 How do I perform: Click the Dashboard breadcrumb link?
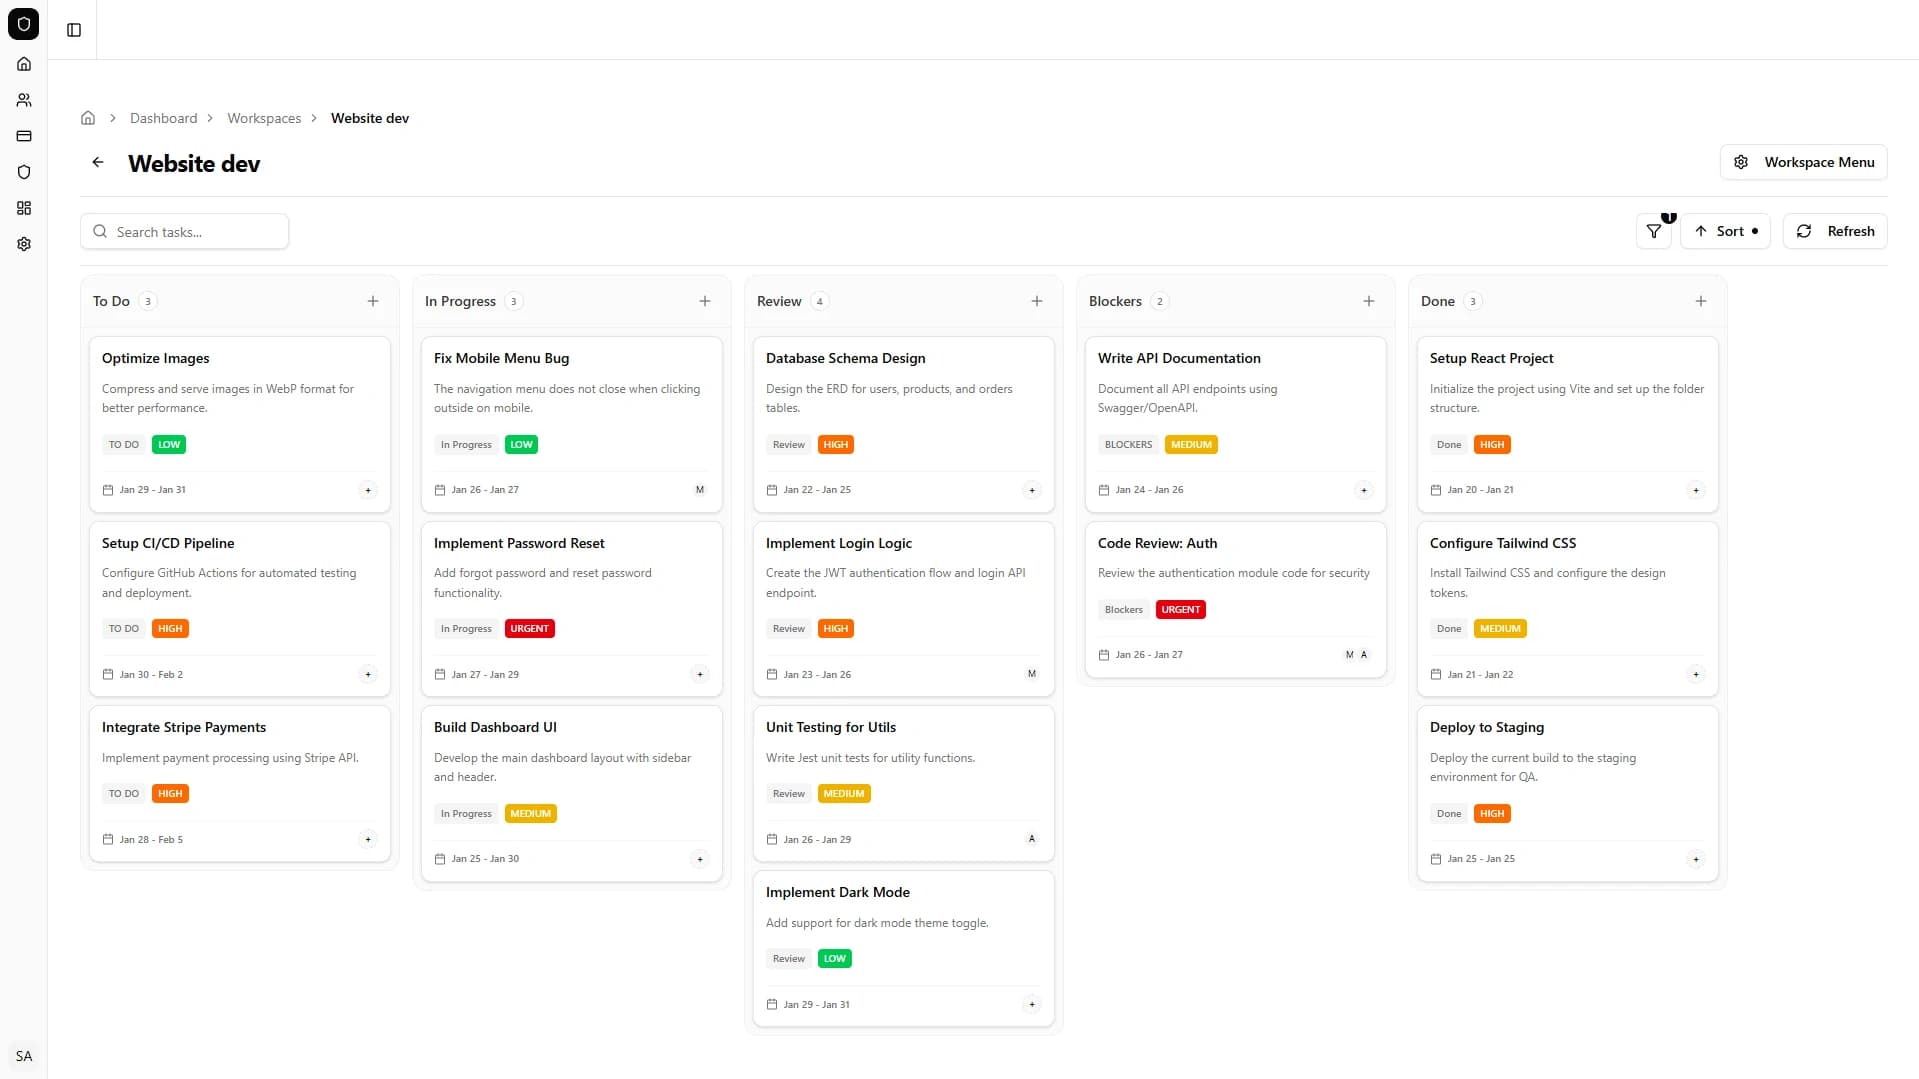click(x=162, y=118)
